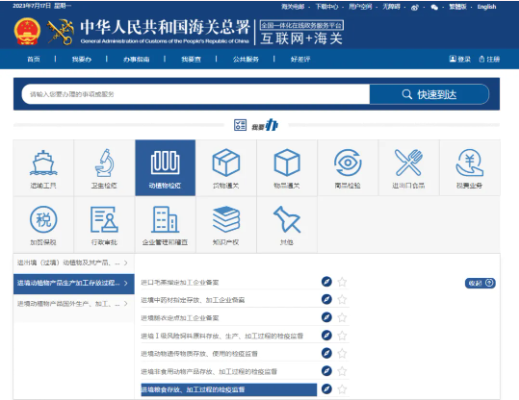Expand the first left sidebar subcategory with chevron
This screenshot has height=400, width=519.
tap(74, 263)
